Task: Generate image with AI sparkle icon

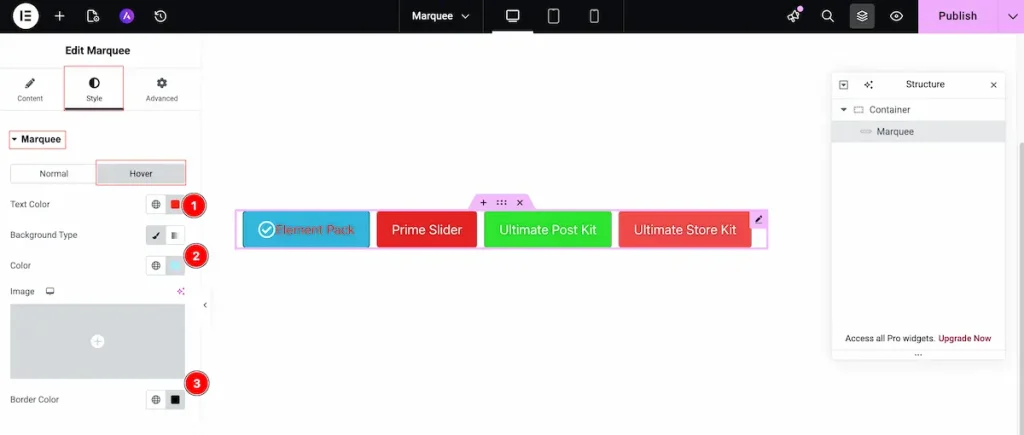Action: [180, 291]
